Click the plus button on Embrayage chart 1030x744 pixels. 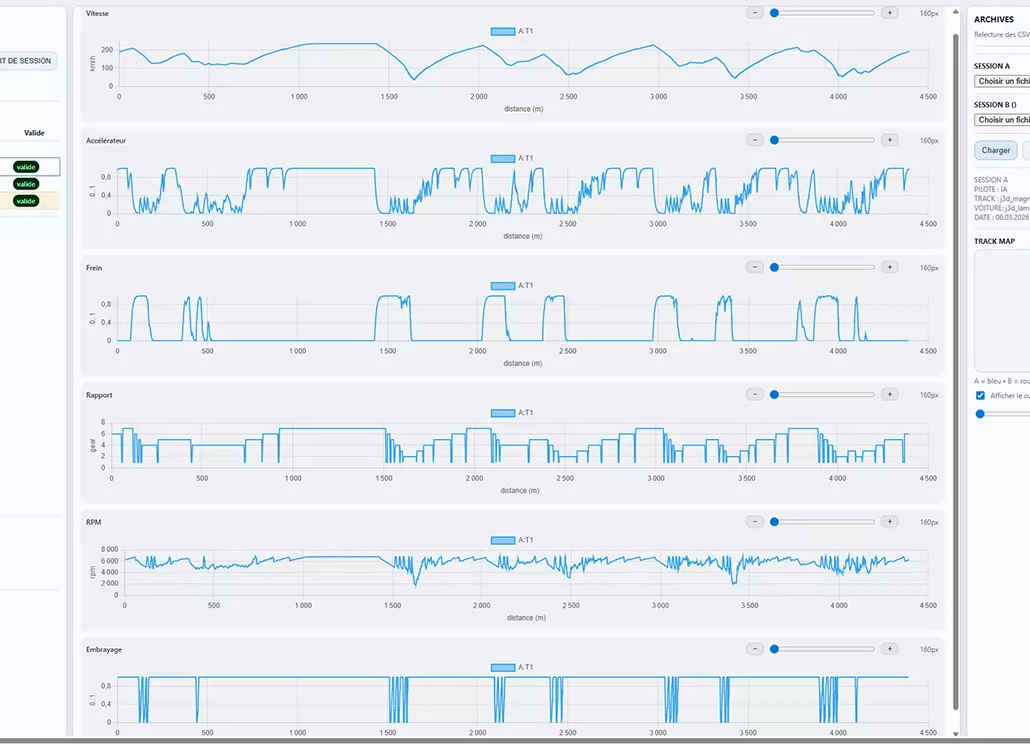[x=889, y=649]
